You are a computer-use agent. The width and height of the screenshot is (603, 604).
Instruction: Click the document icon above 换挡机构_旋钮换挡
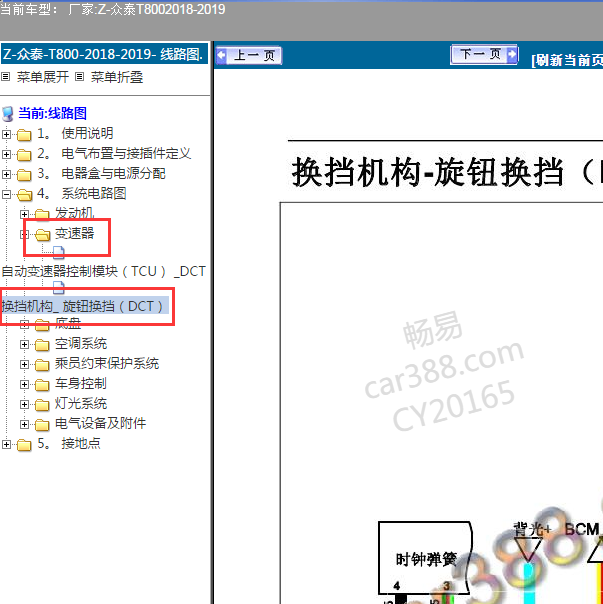point(59,287)
